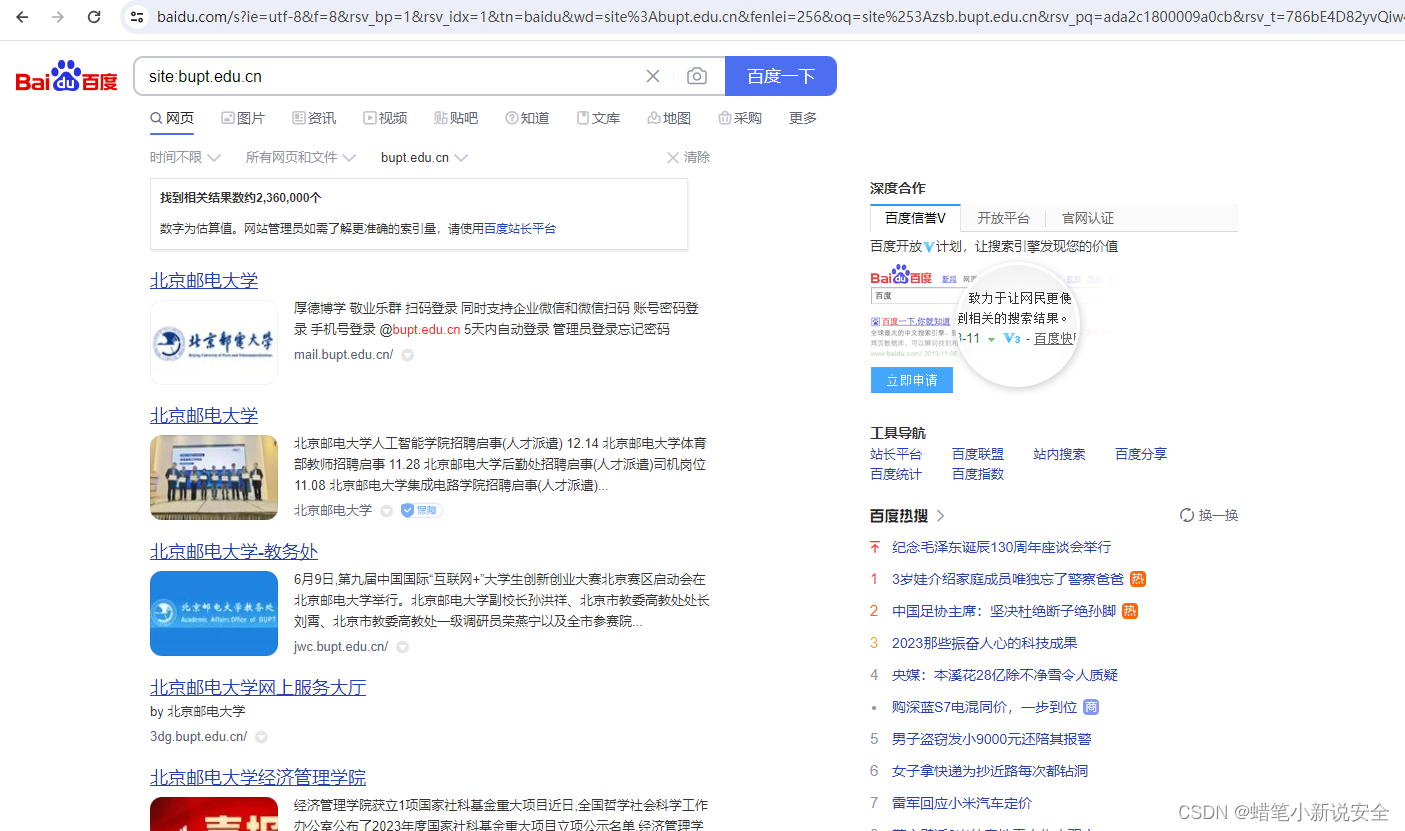Image resolution: width=1405 pixels, height=831 pixels.
Task: Click blue 教务处 thumbnail image
Action: click(x=214, y=613)
